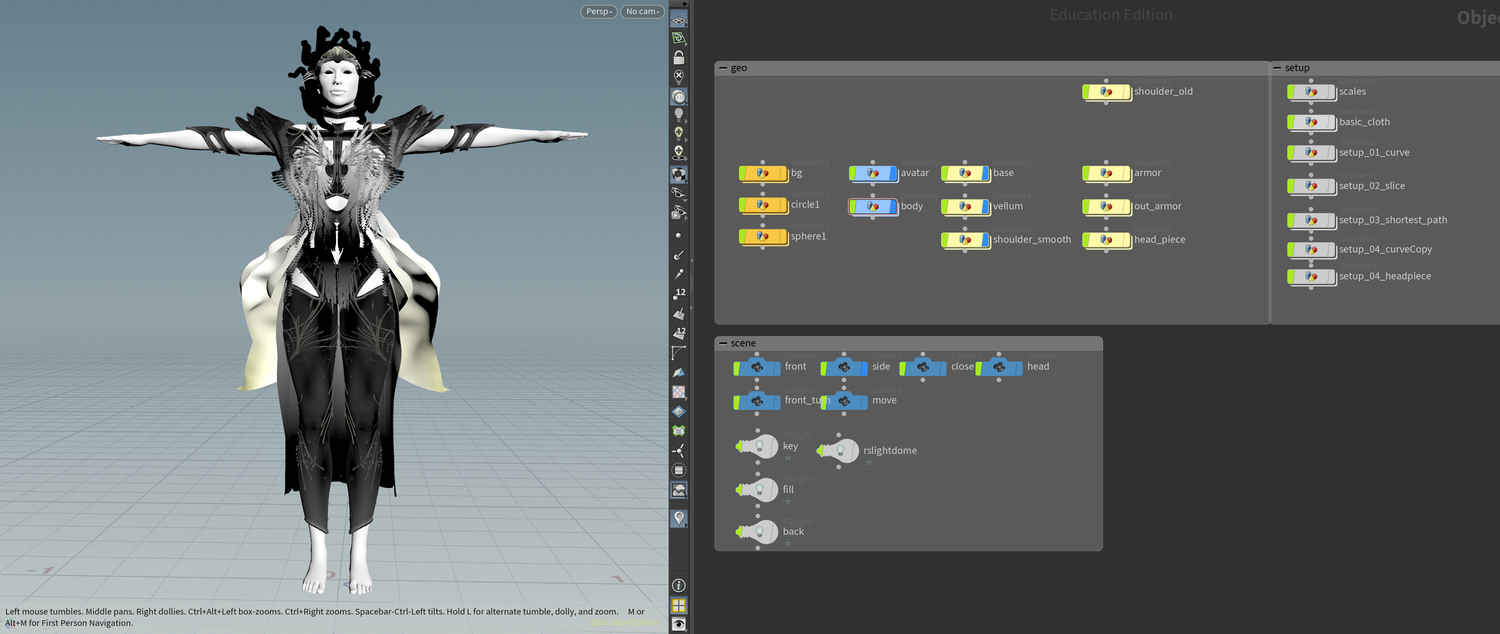Toggle display flag on side camera

(864, 368)
